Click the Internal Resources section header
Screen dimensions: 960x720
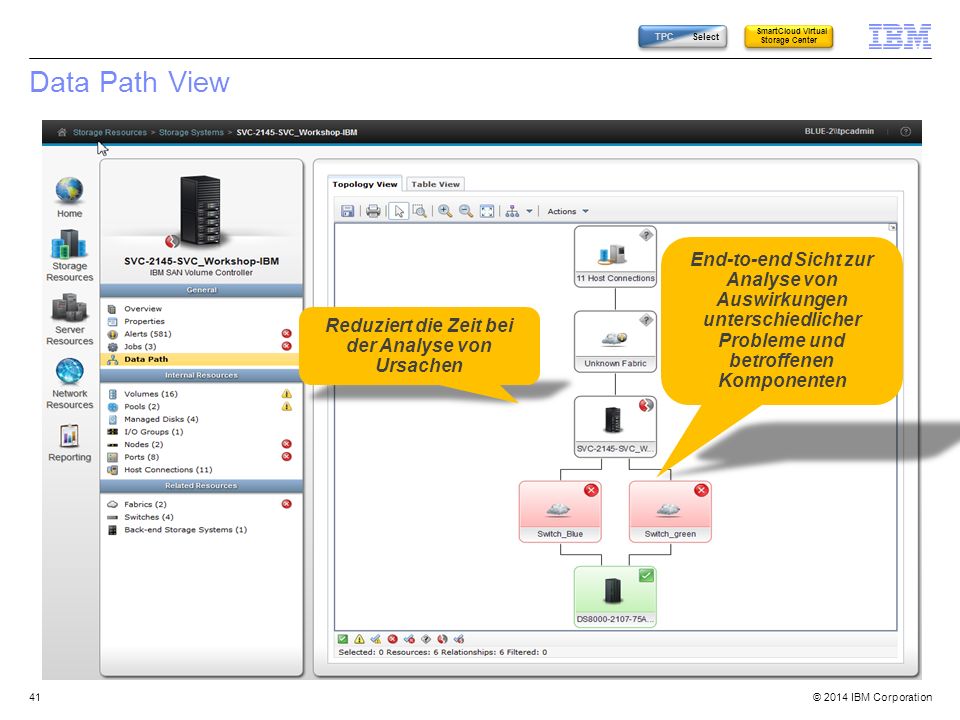coord(201,375)
